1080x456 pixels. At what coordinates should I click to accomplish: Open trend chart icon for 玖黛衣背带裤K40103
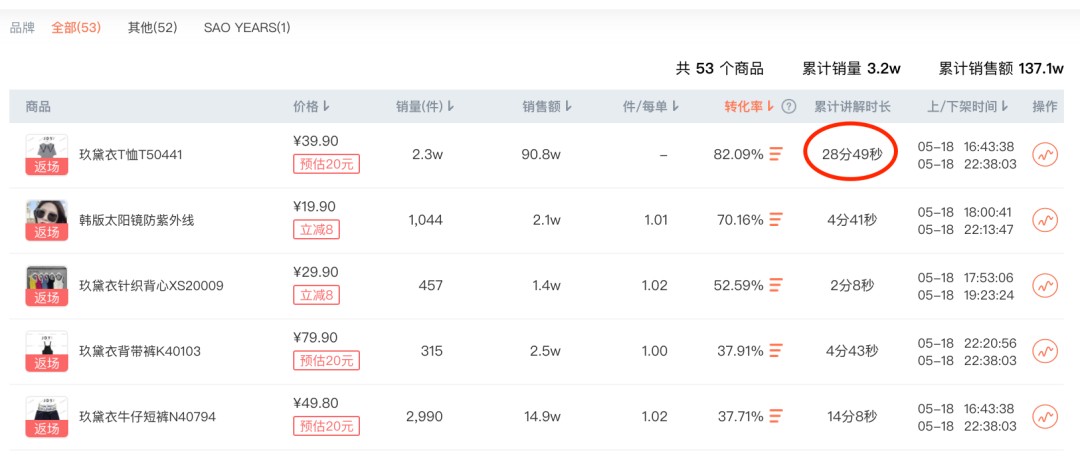[x=1045, y=351]
